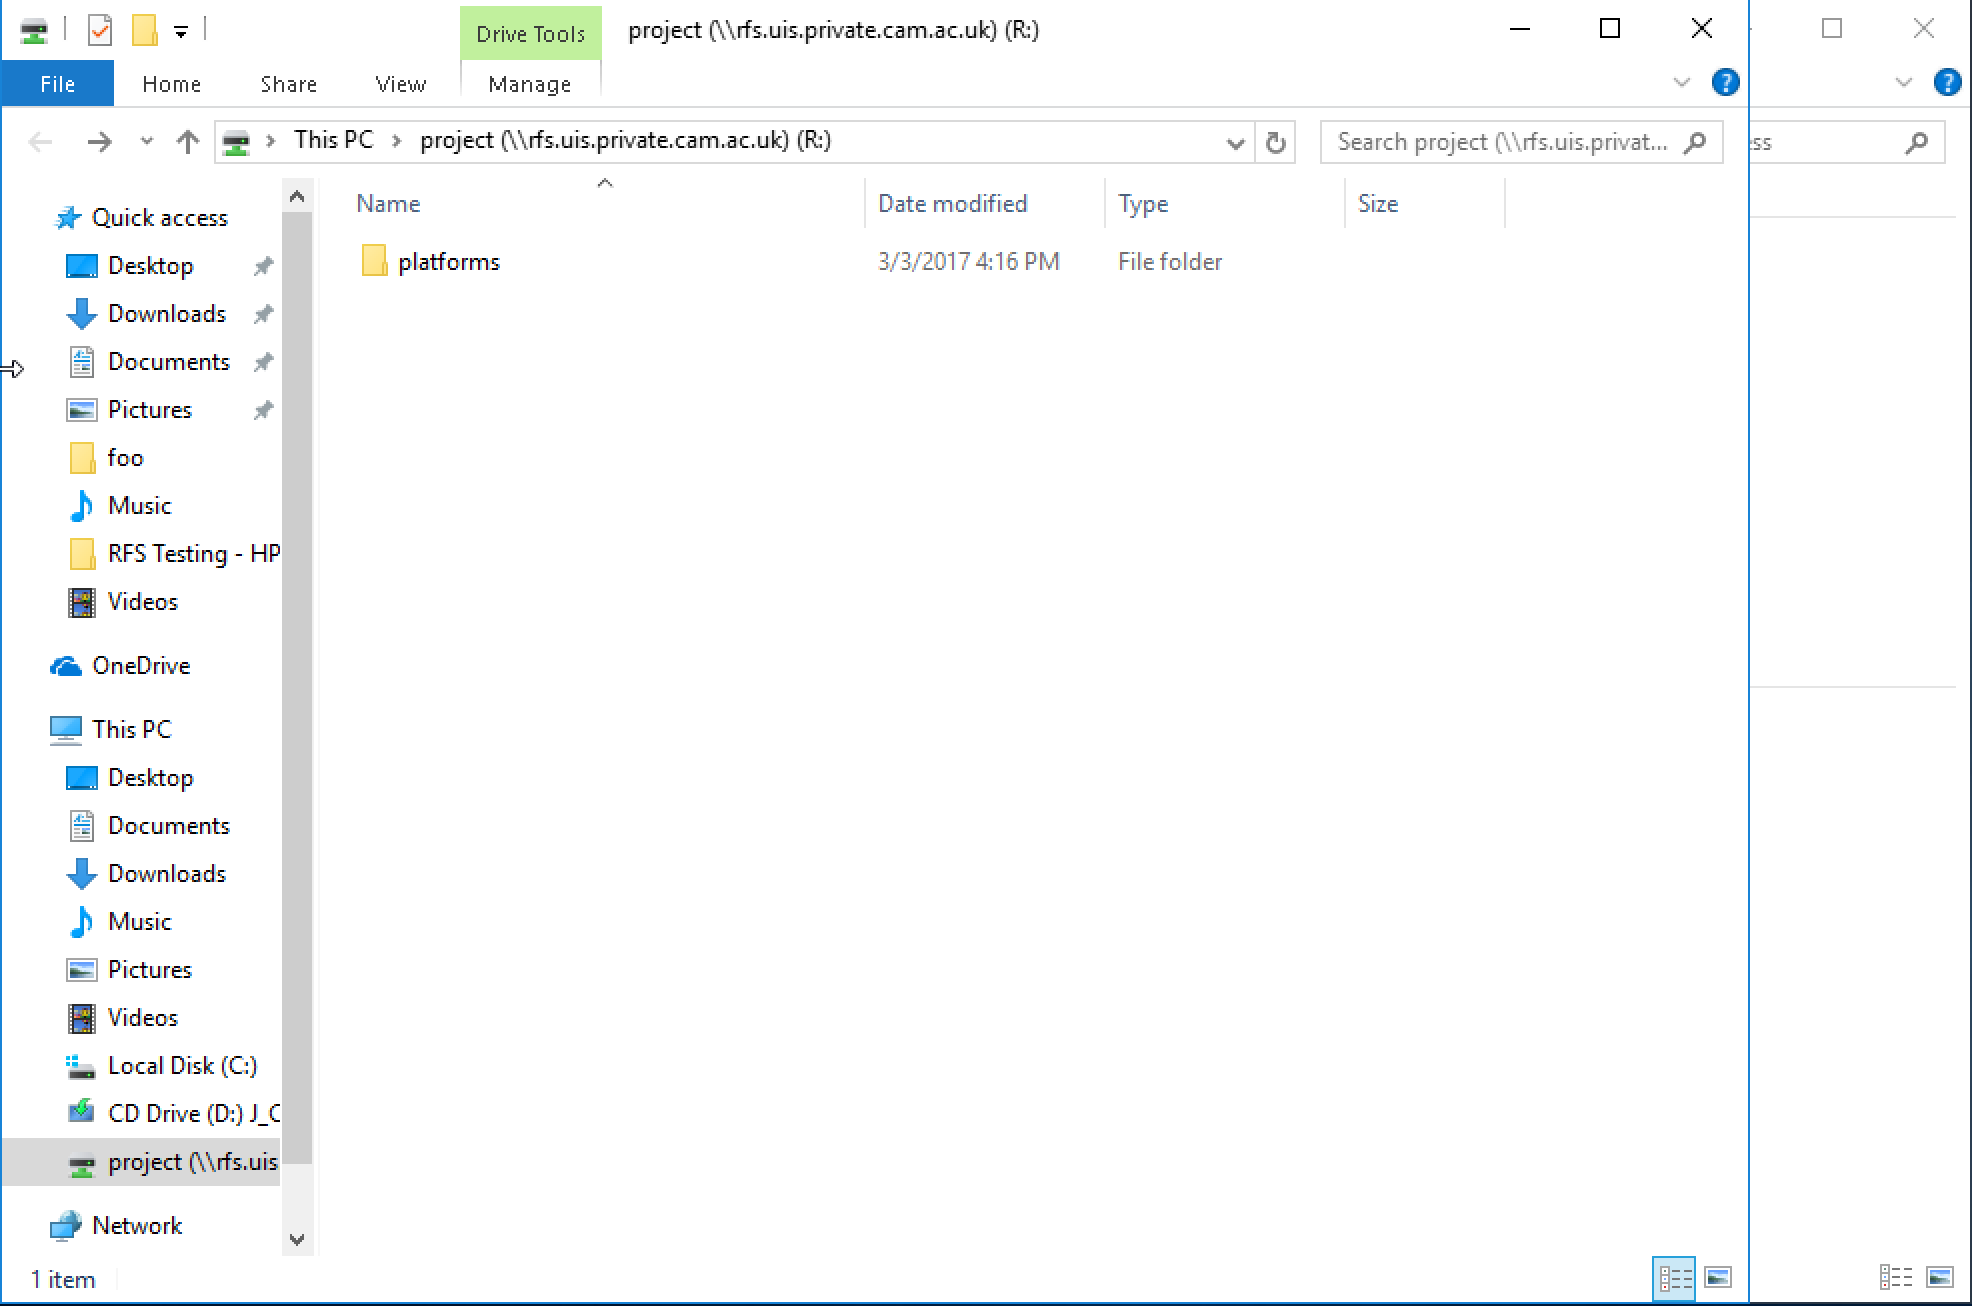
Task: Open the Help question mark icon
Action: 1725,82
